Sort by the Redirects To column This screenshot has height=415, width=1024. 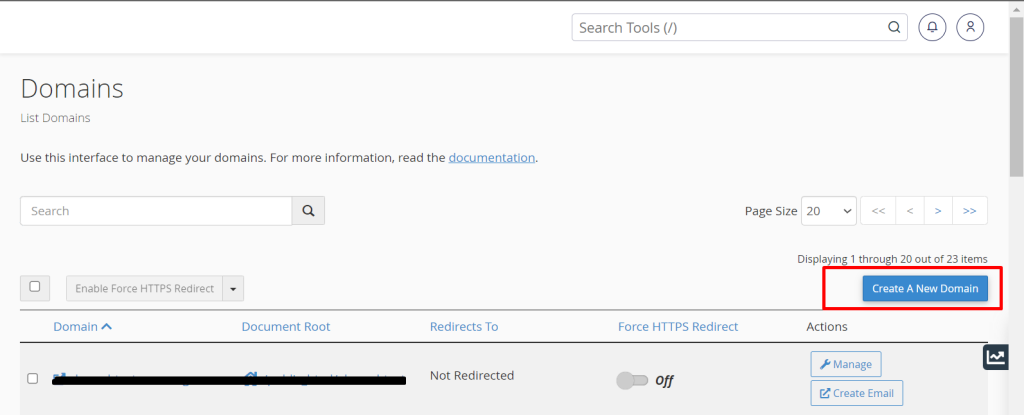point(463,327)
